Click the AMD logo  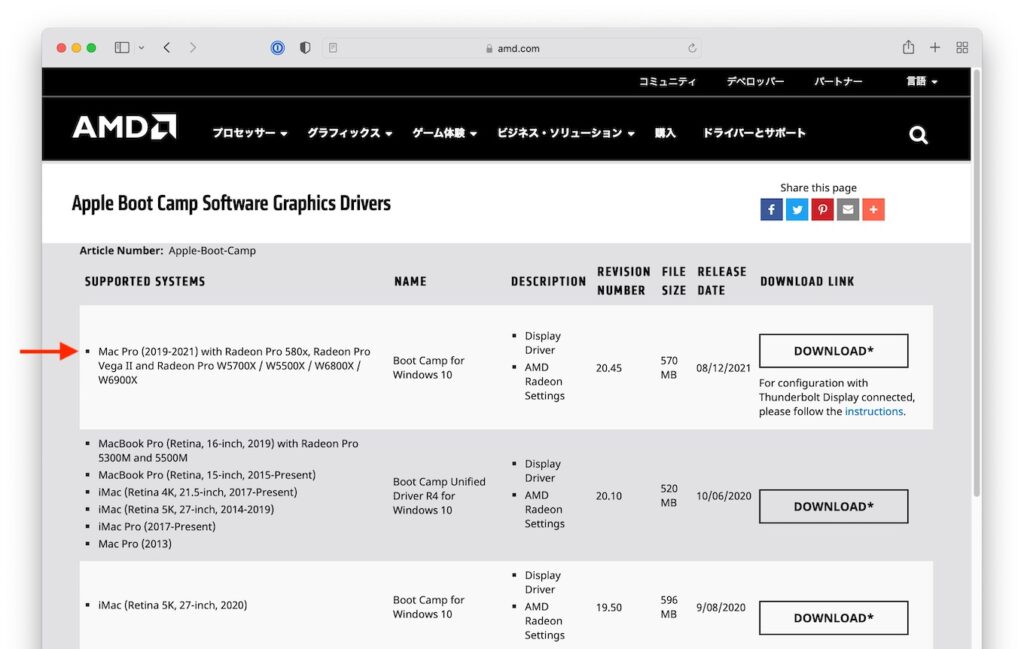pos(122,129)
